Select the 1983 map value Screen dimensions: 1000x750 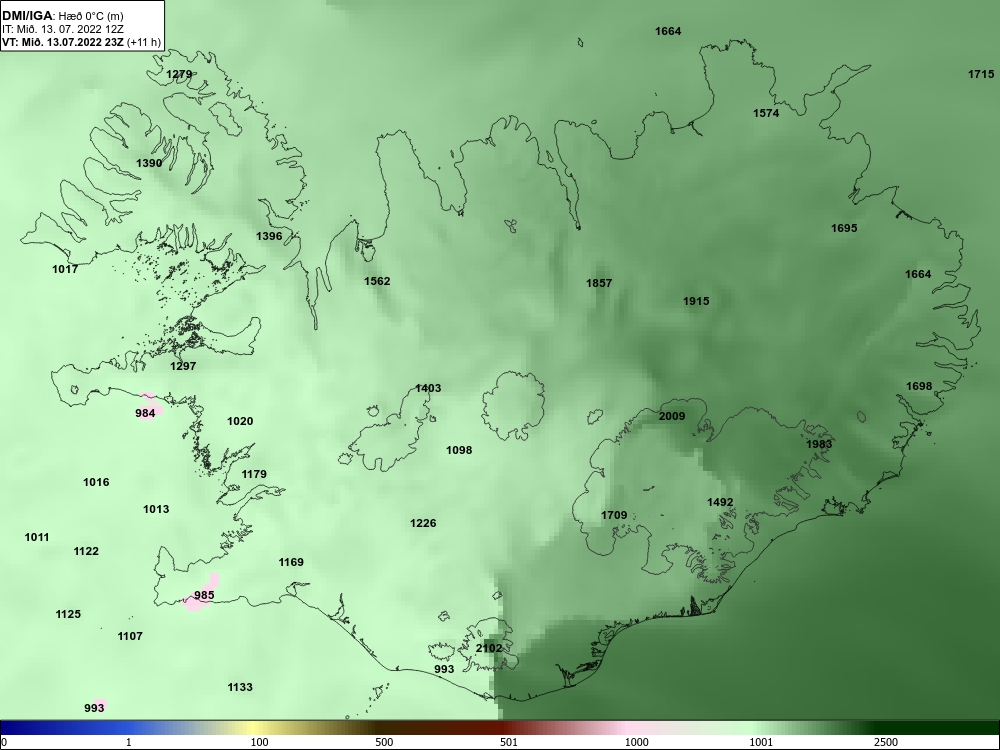point(819,444)
